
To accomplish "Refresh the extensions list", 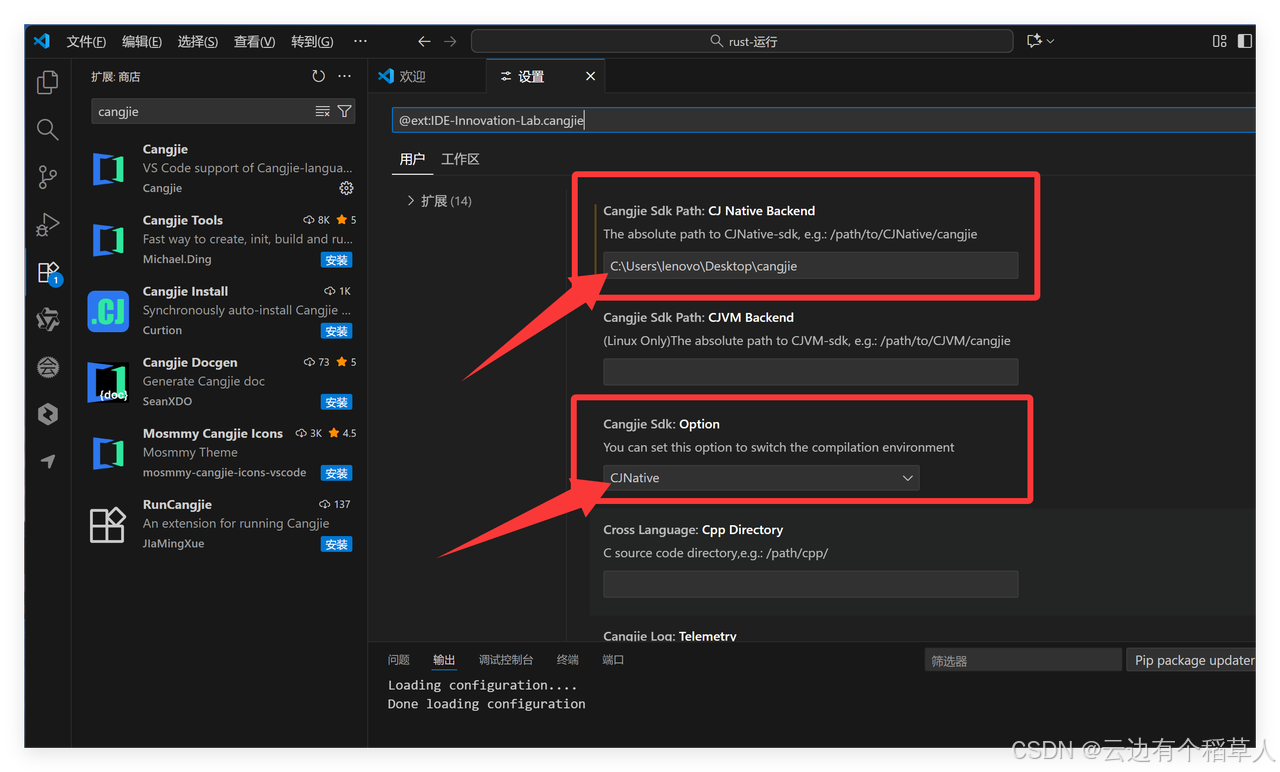I will (x=318, y=76).
